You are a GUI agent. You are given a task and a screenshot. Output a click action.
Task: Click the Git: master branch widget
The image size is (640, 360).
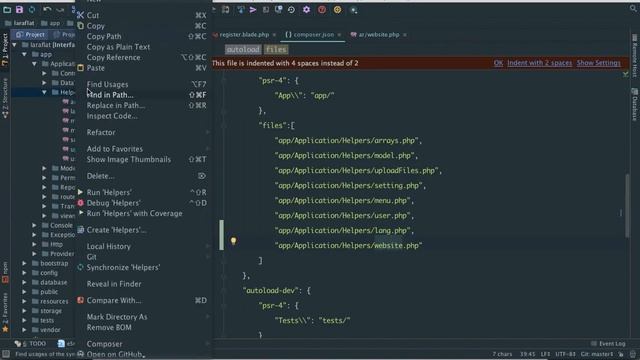[597, 354]
